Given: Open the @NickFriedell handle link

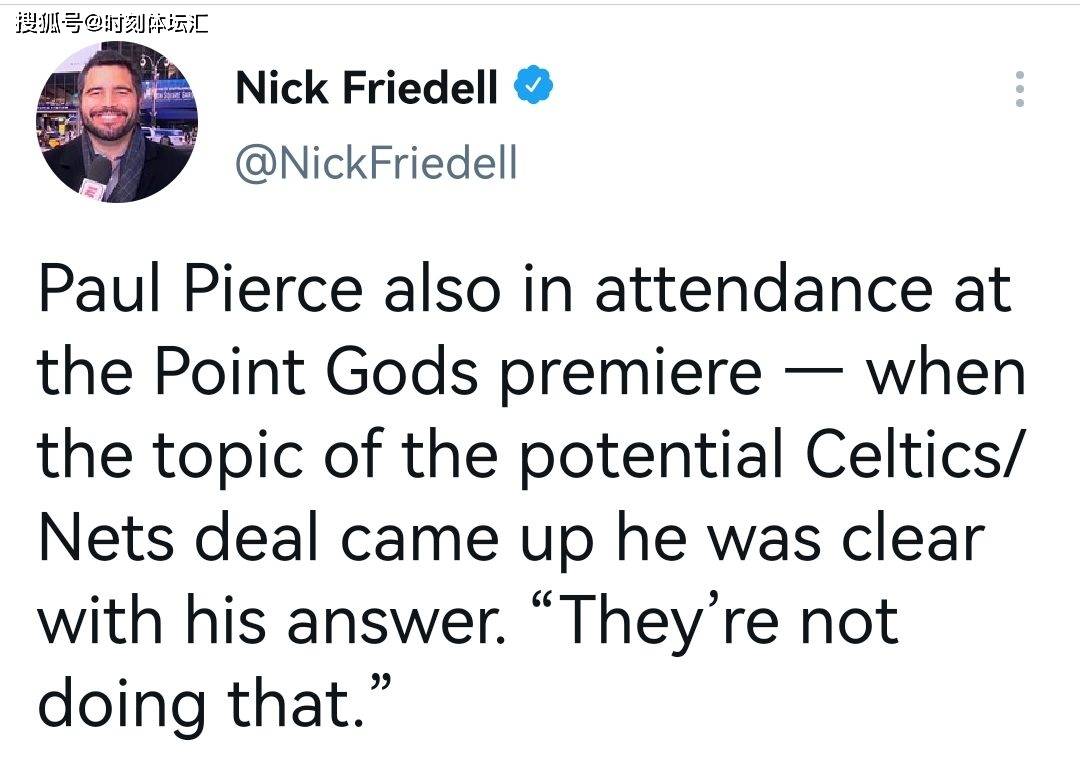Looking at the screenshot, I should pyautogui.click(x=376, y=163).
